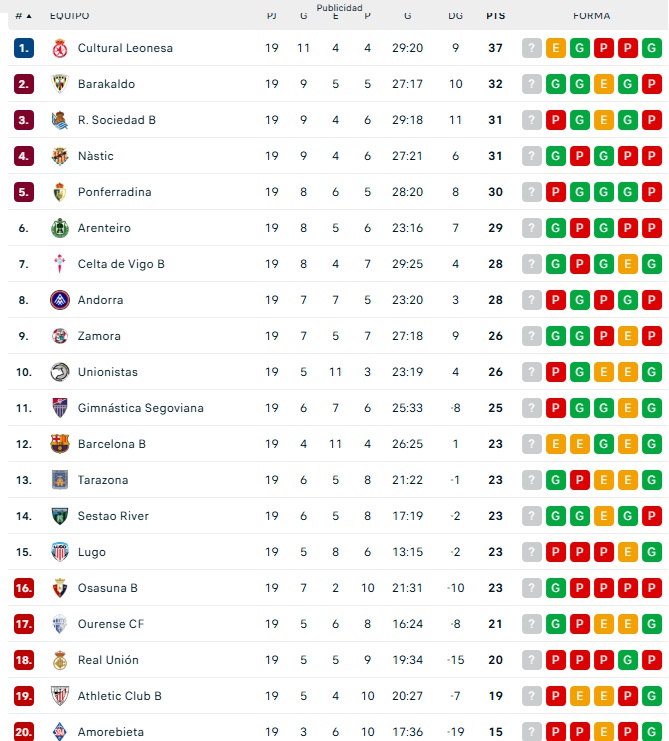Click the Zamora club crest icon
Image resolution: width=669 pixels, height=741 pixels.
(60, 336)
